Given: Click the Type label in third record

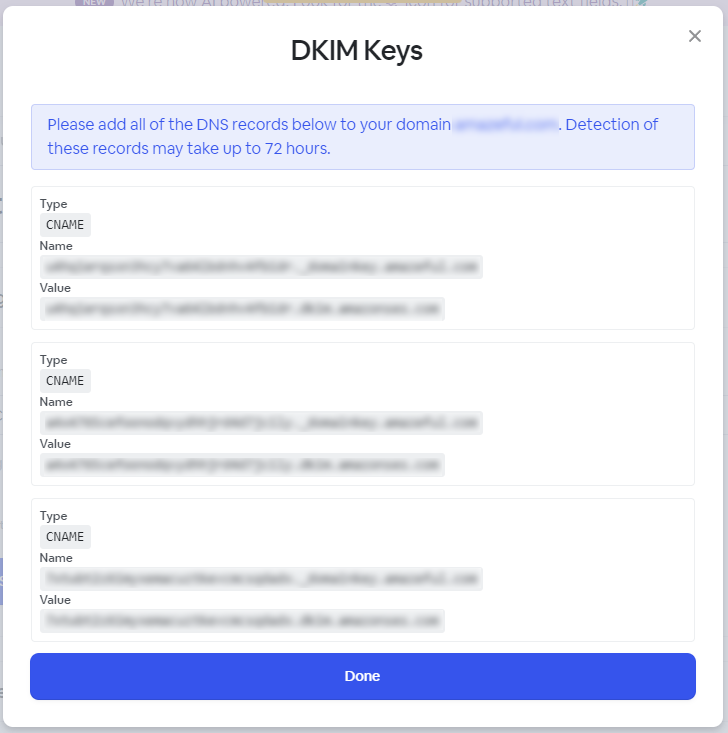Looking at the screenshot, I should point(54,516).
